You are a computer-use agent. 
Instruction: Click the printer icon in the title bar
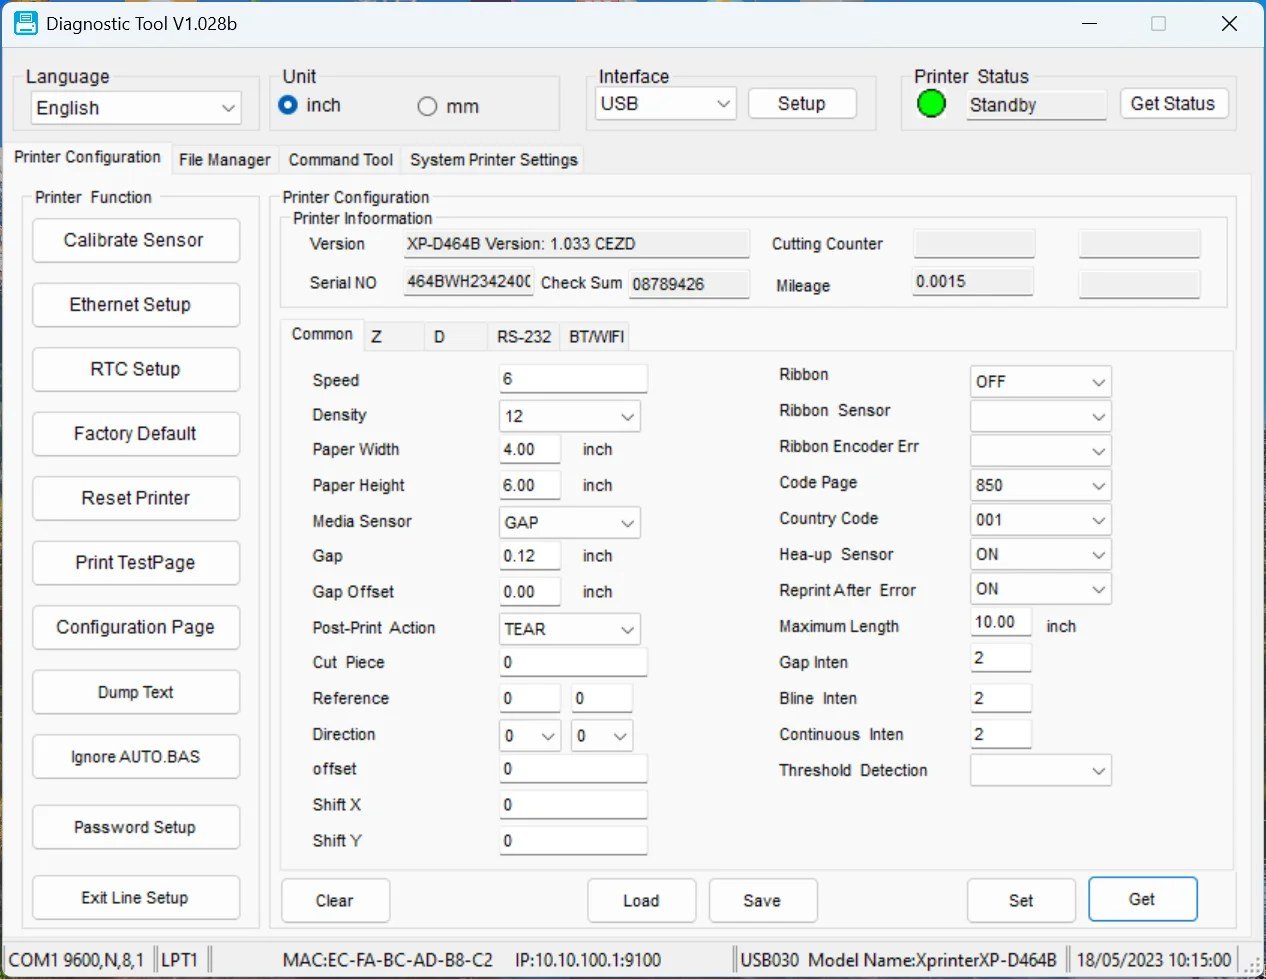tap(24, 23)
